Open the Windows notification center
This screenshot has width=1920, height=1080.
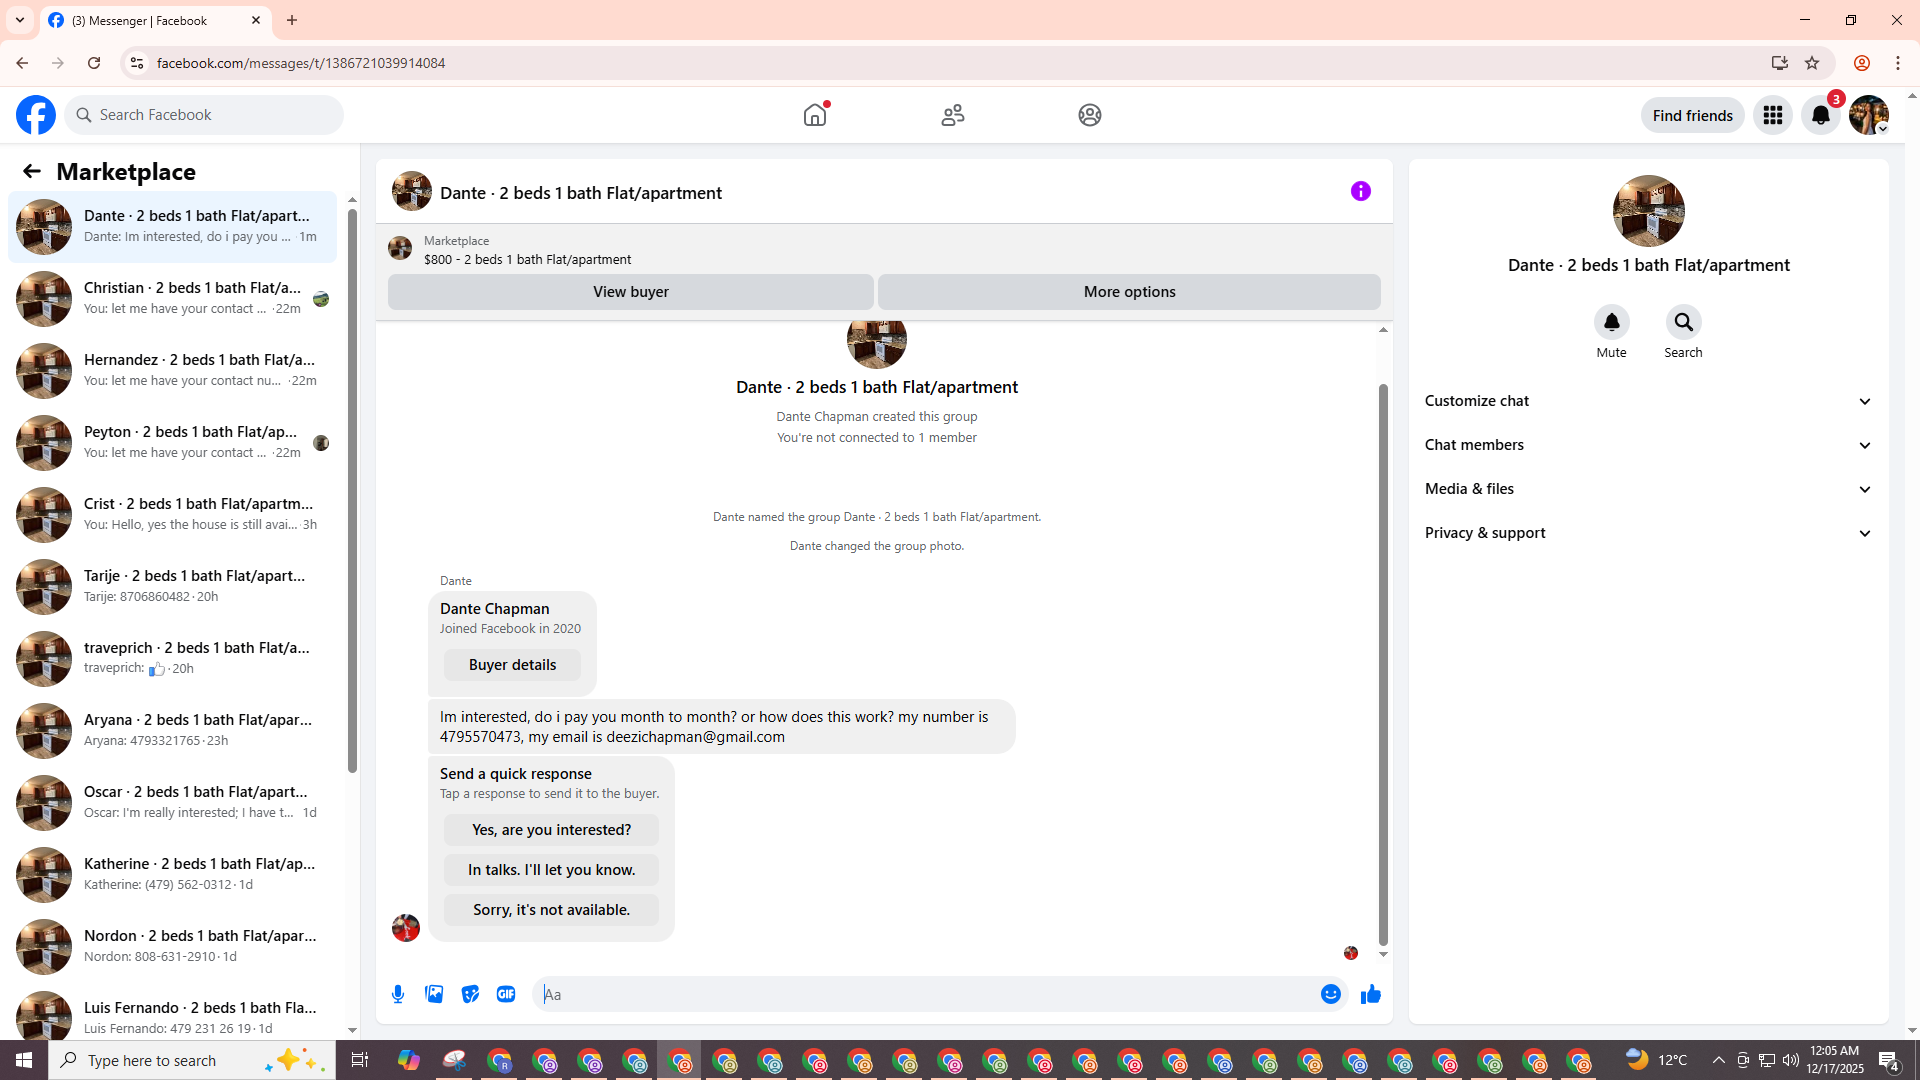click(x=1889, y=1060)
